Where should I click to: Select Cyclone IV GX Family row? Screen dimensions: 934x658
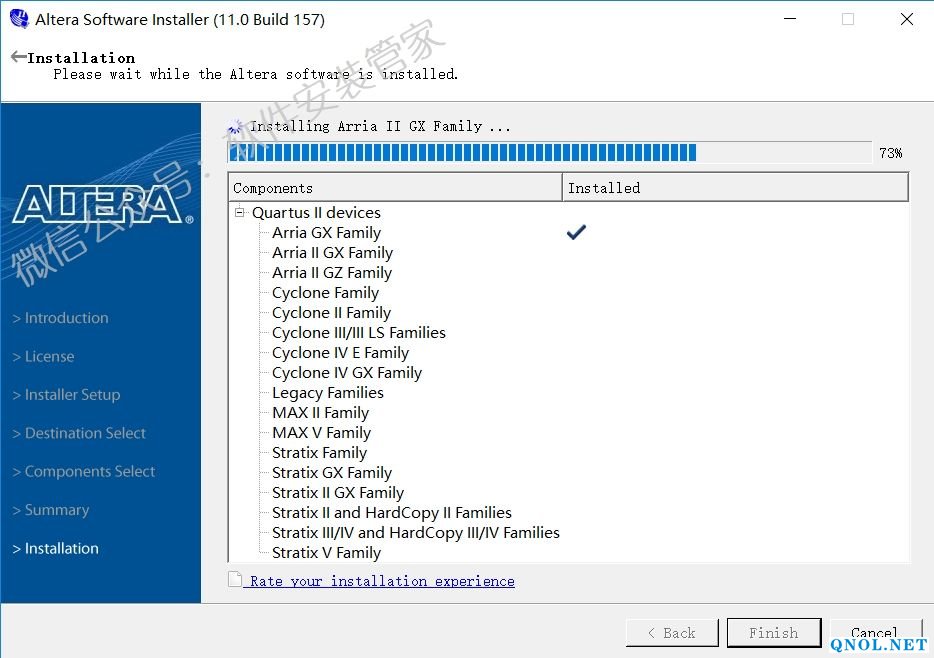click(347, 373)
